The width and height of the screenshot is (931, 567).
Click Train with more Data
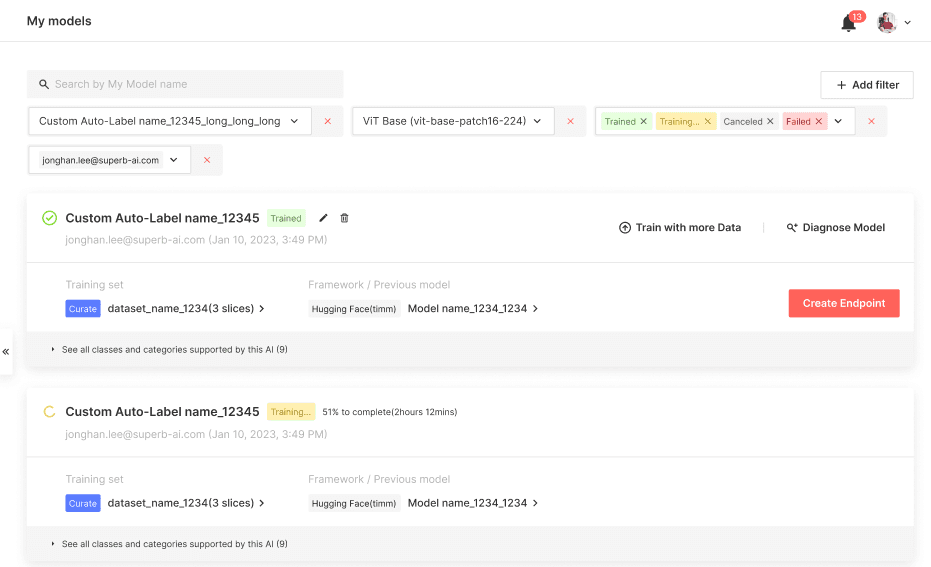[x=680, y=228]
